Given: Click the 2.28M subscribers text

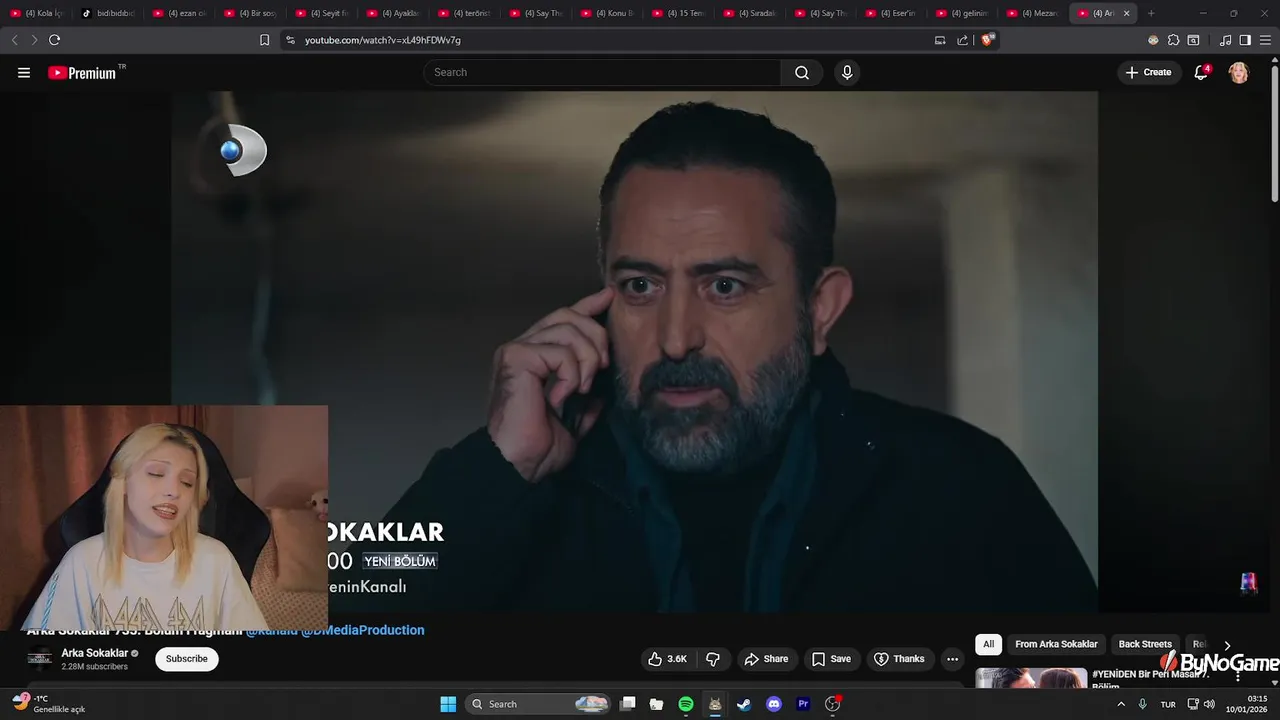Looking at the screenshot, I should [94, 666].
